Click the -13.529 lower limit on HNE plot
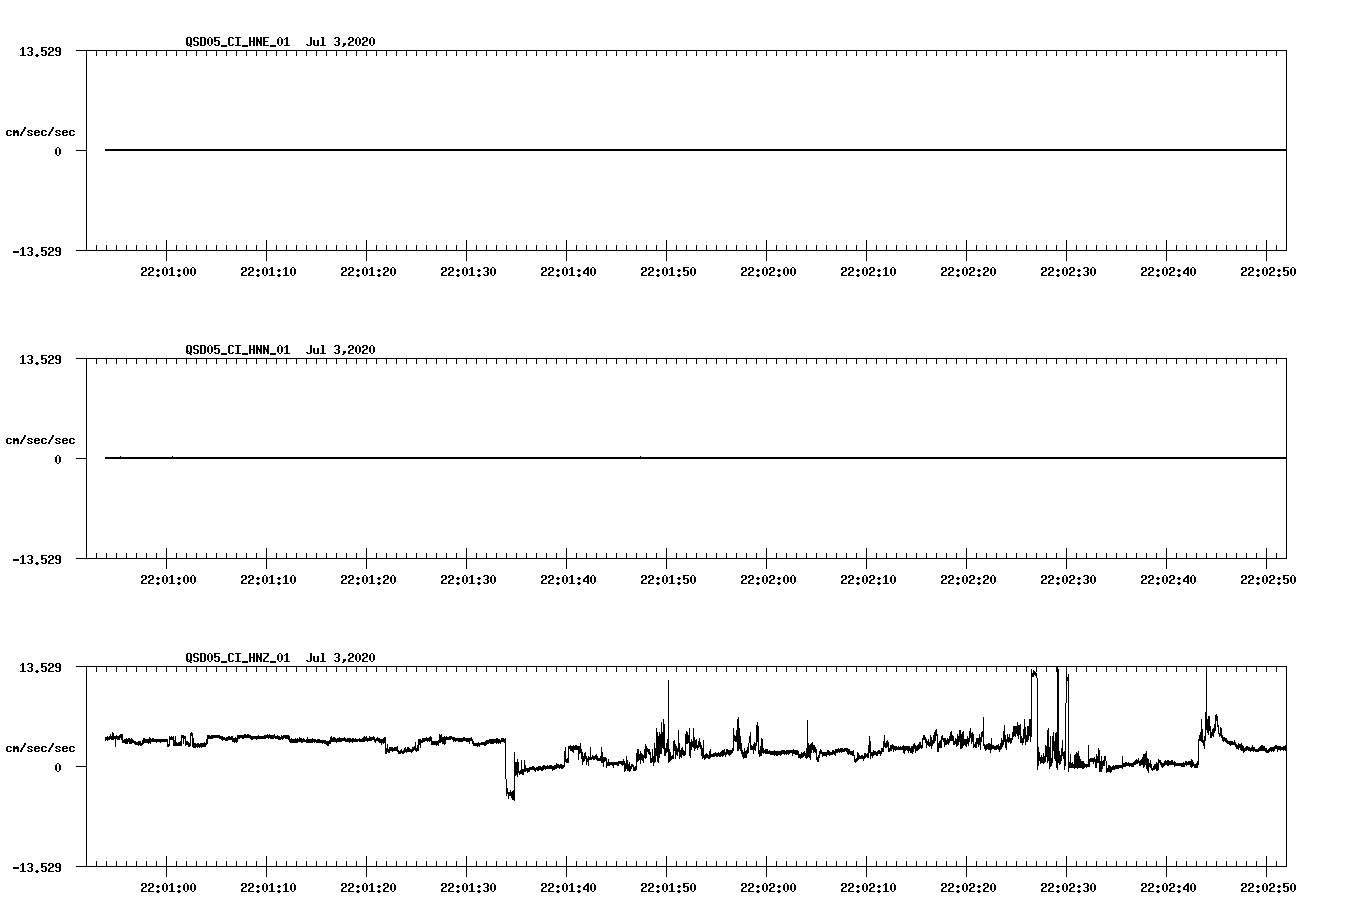 [37, 252]
